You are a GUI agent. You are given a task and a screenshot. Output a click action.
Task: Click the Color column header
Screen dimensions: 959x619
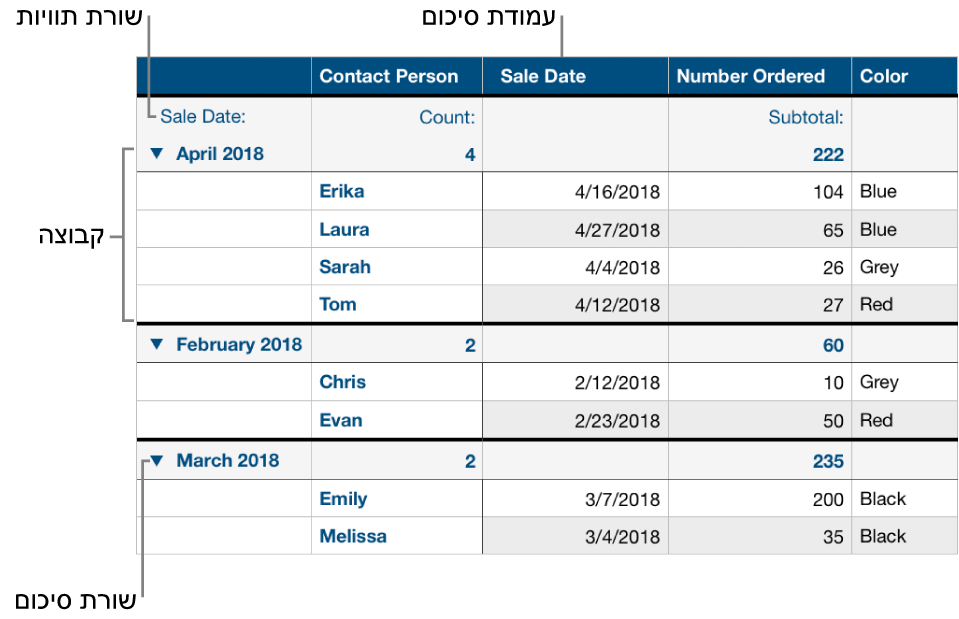(x=884, y=76)
